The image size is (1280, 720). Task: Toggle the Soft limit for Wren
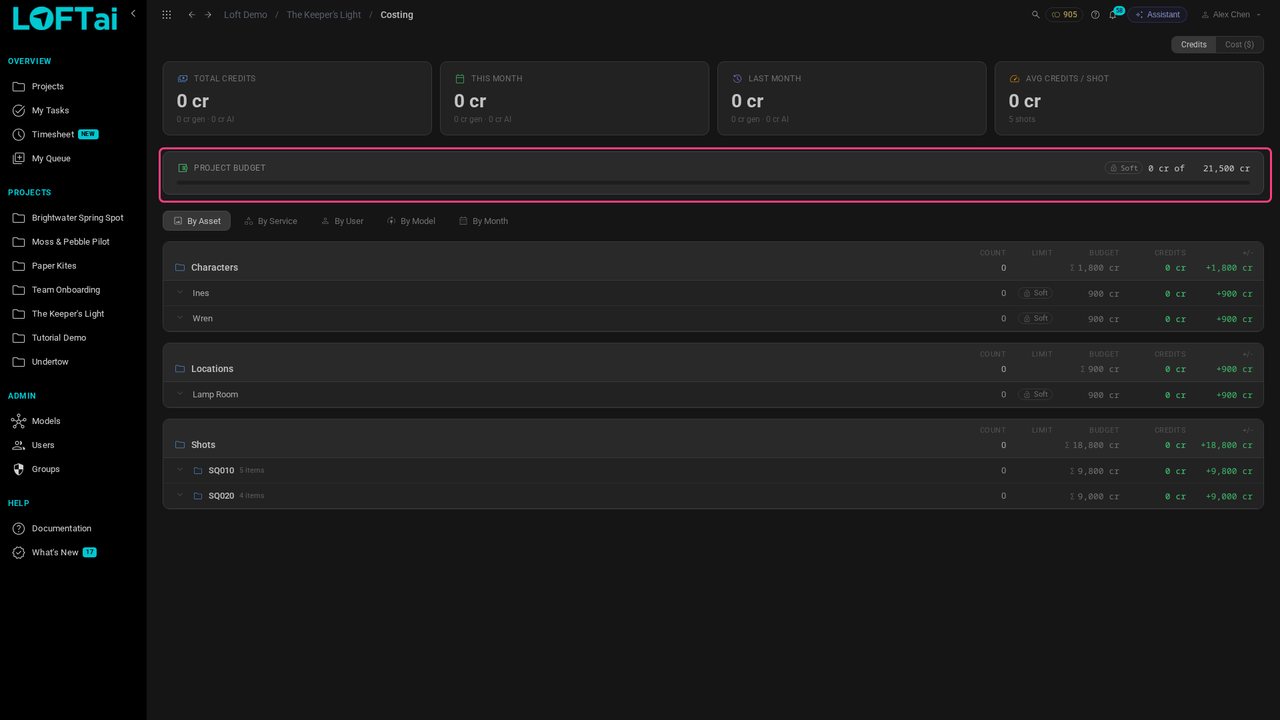[1035, 318]
